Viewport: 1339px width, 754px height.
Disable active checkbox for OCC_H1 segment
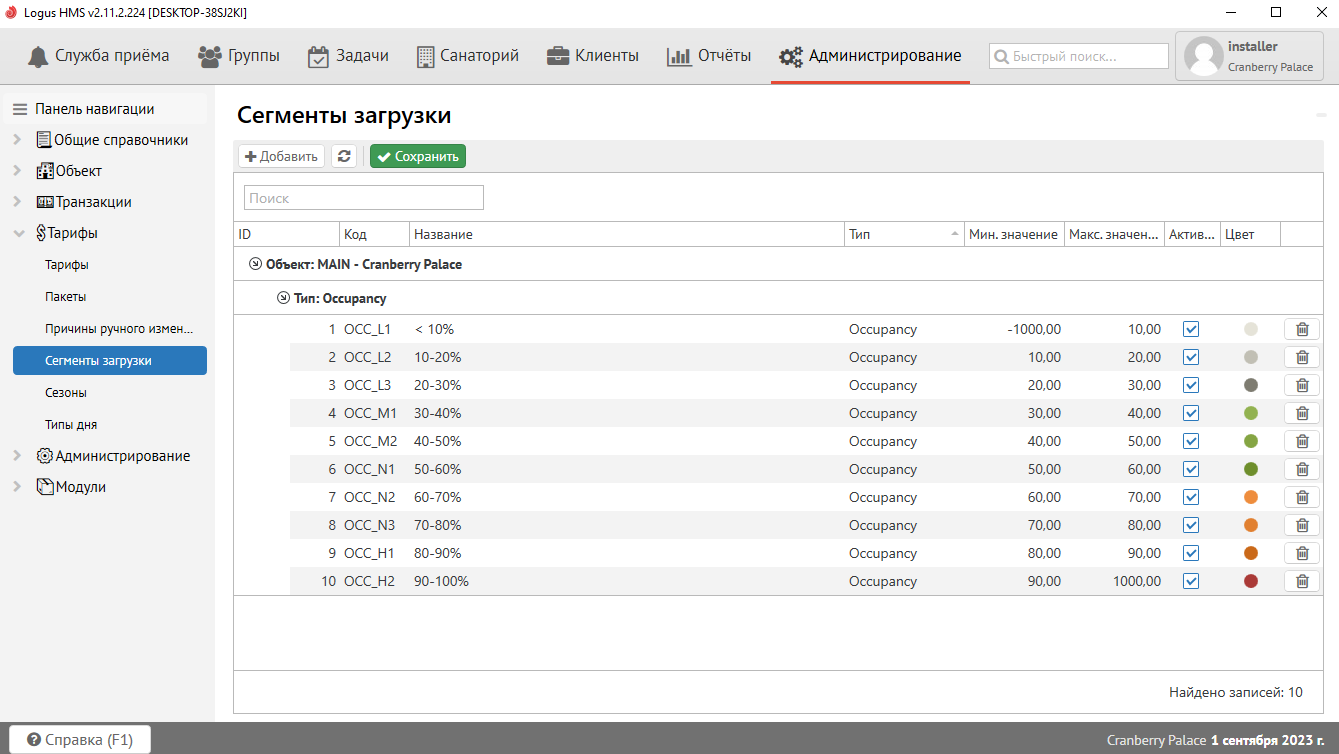1191,553
